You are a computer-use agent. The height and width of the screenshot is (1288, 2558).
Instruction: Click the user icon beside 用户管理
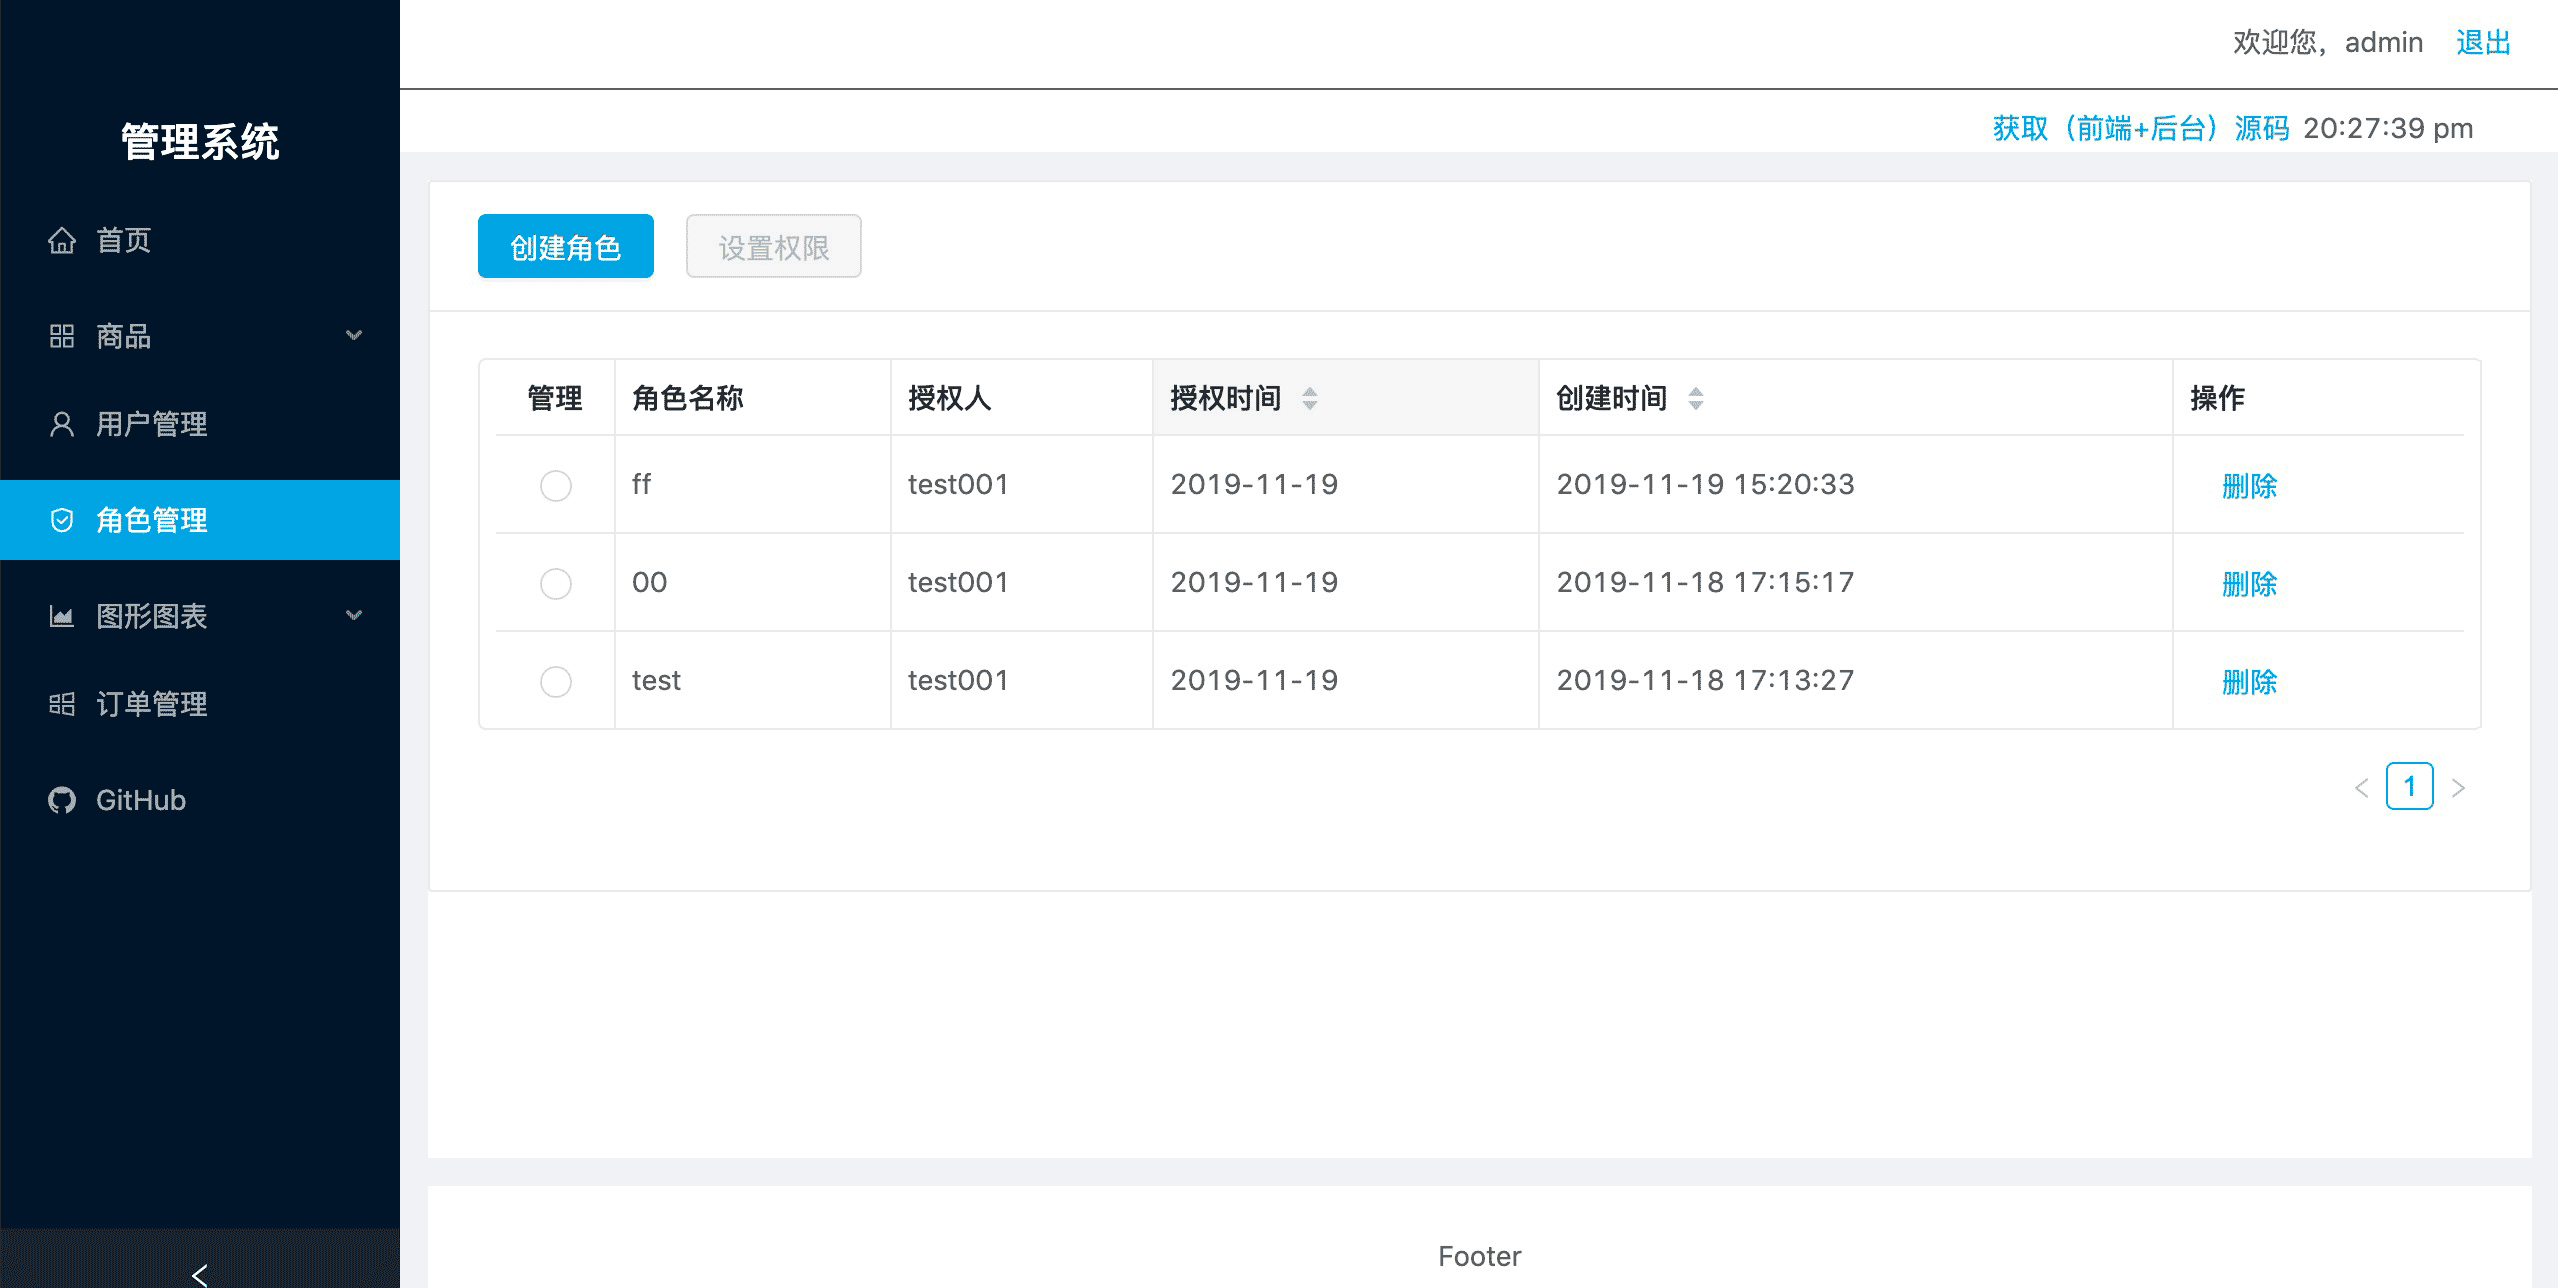62,424
